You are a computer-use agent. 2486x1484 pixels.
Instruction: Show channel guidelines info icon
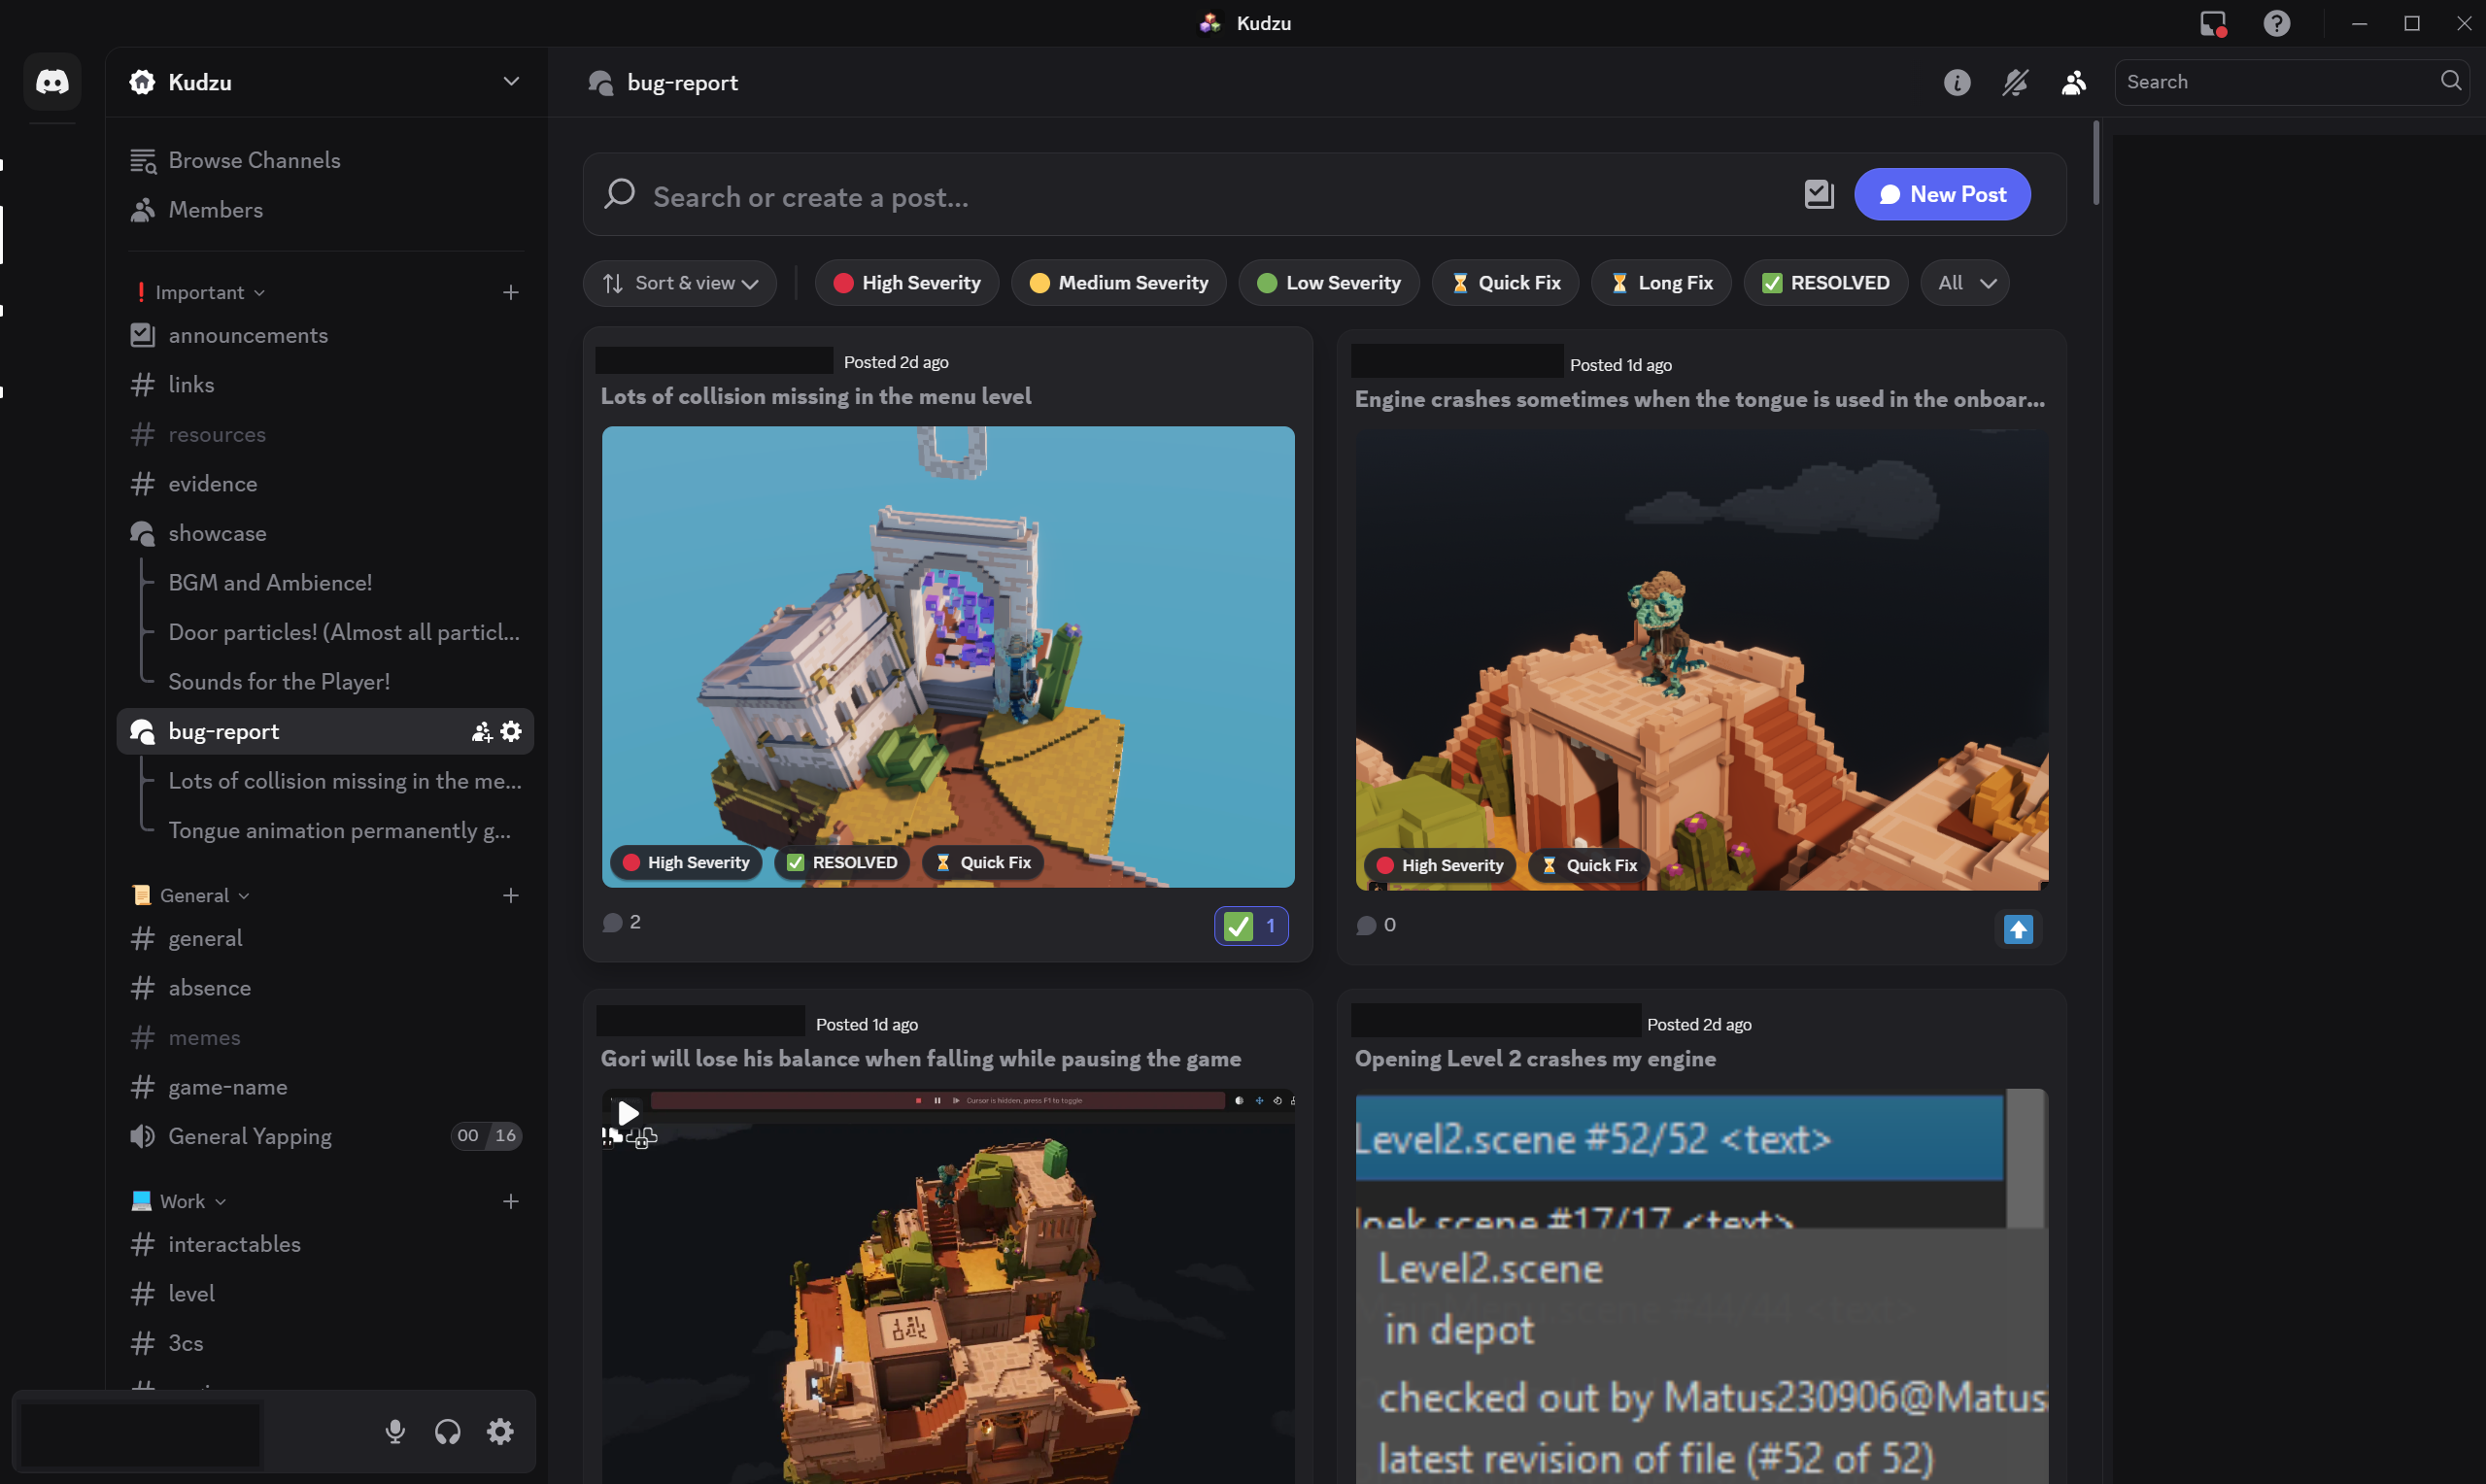(x=1957, y=82)
